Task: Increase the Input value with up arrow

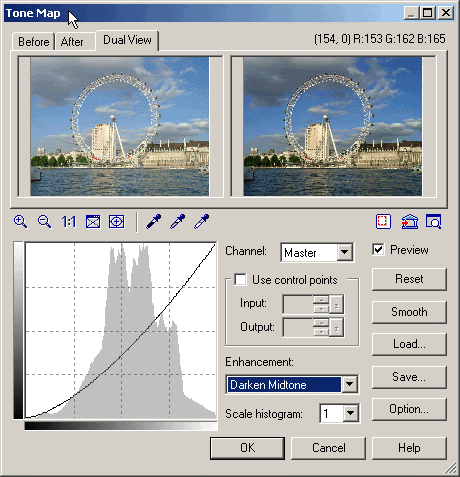Action: 321,300
